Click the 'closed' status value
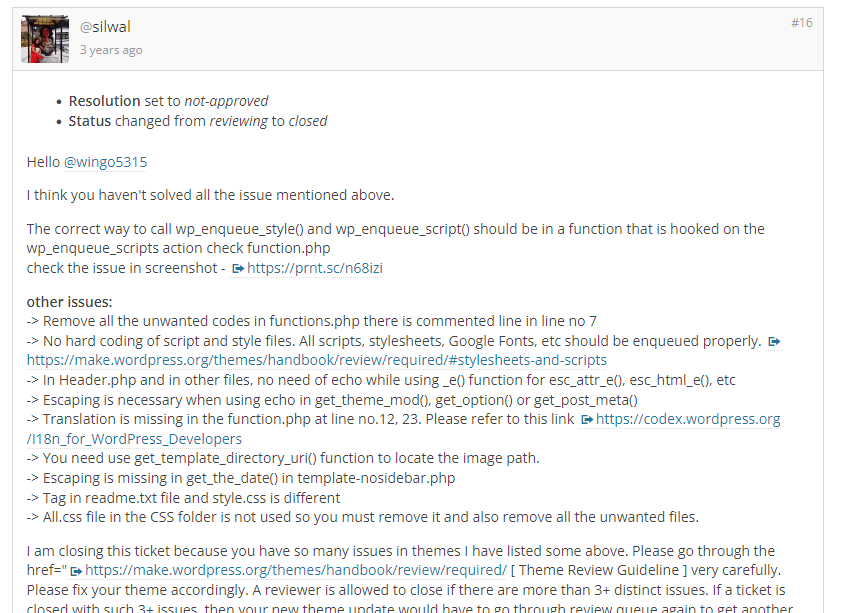 click(308, 121)
